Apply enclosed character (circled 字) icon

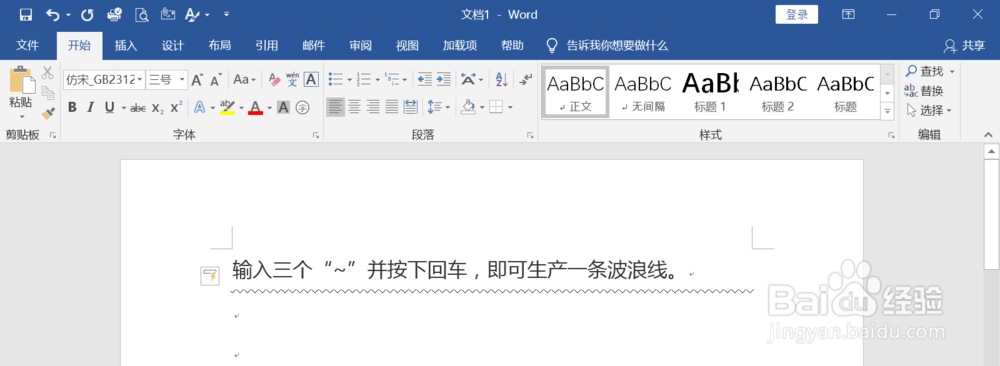pyautogui.click(x=302, y=107)
